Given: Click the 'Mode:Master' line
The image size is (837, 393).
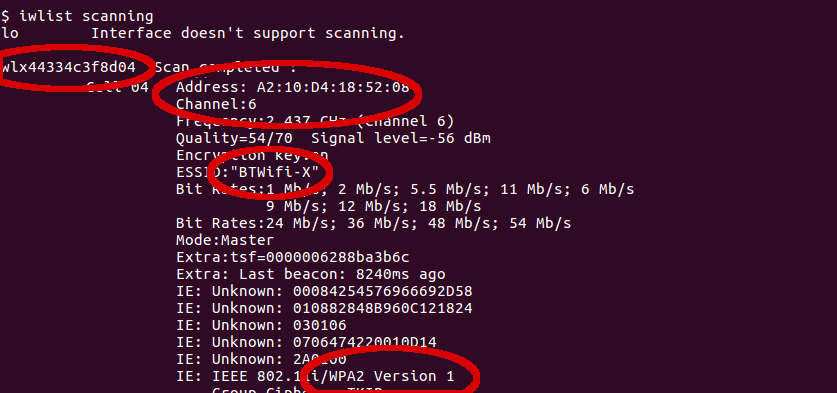Looking at the screenshot, I should coord(225,240).
